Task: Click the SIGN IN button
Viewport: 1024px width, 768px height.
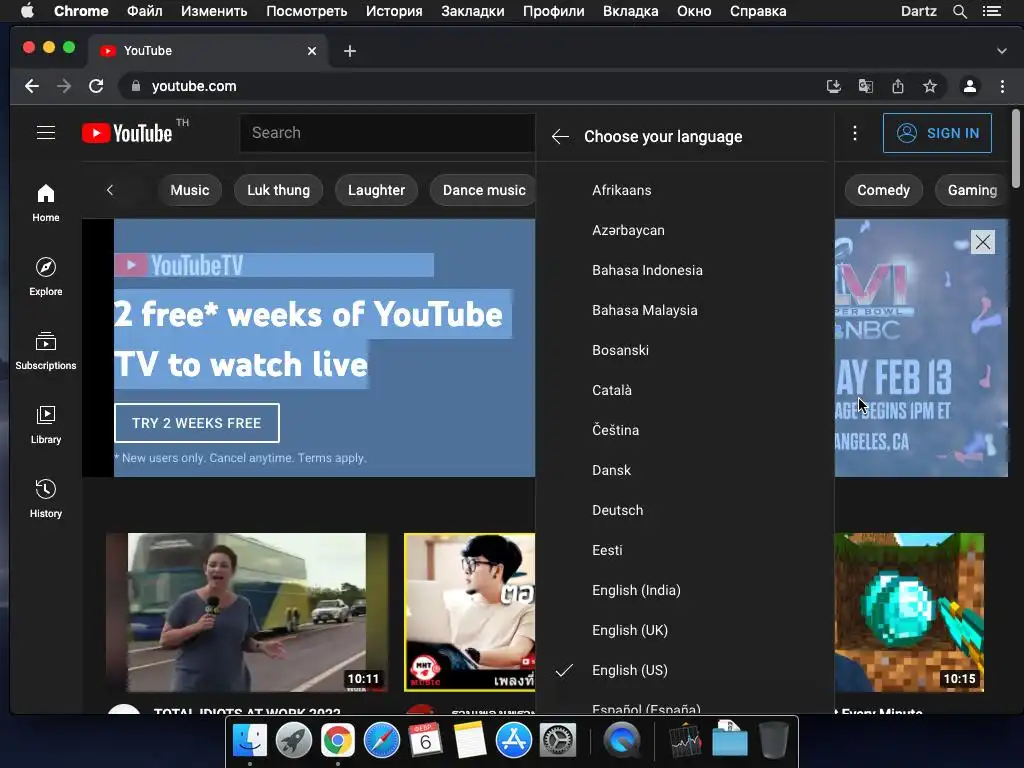Action: (937, 133)
